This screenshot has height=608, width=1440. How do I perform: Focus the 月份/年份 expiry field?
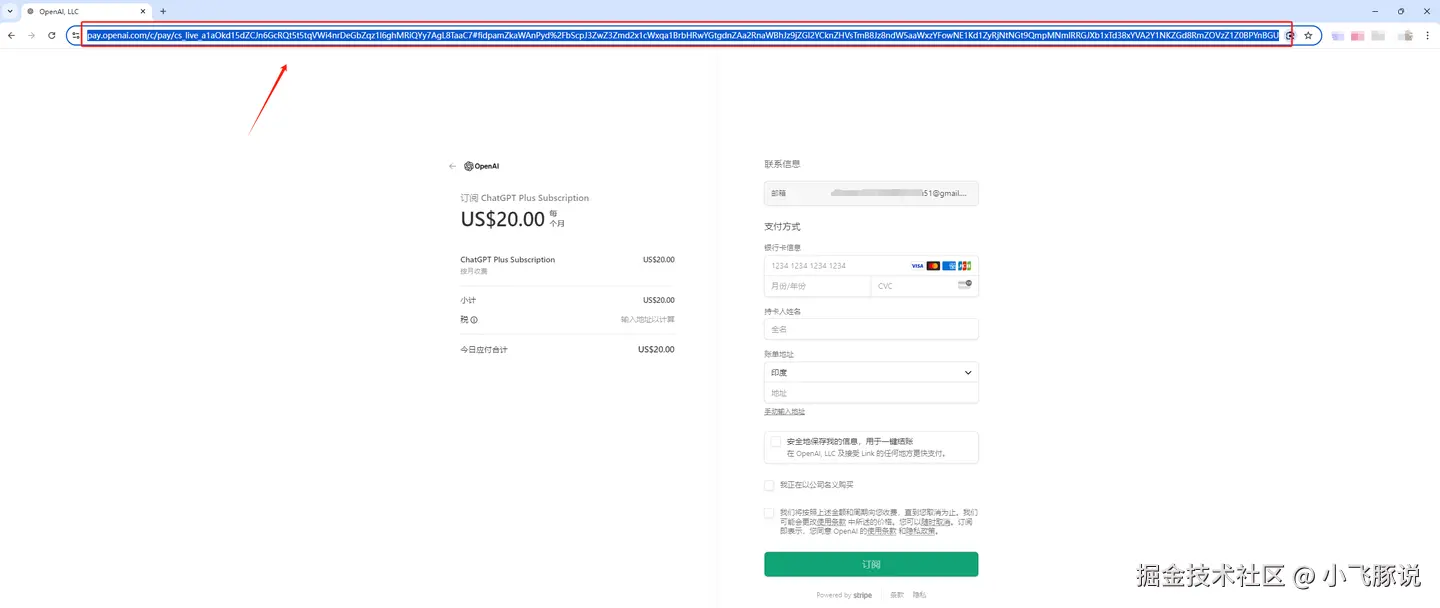pyautogui.click(x=818, y=286)
